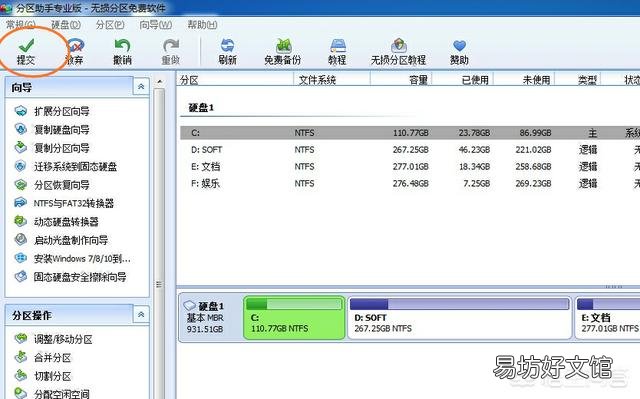Screen dimensions: 640x399
Task: Click the 调整/移动分区 item icon
Action: [20, 338]
